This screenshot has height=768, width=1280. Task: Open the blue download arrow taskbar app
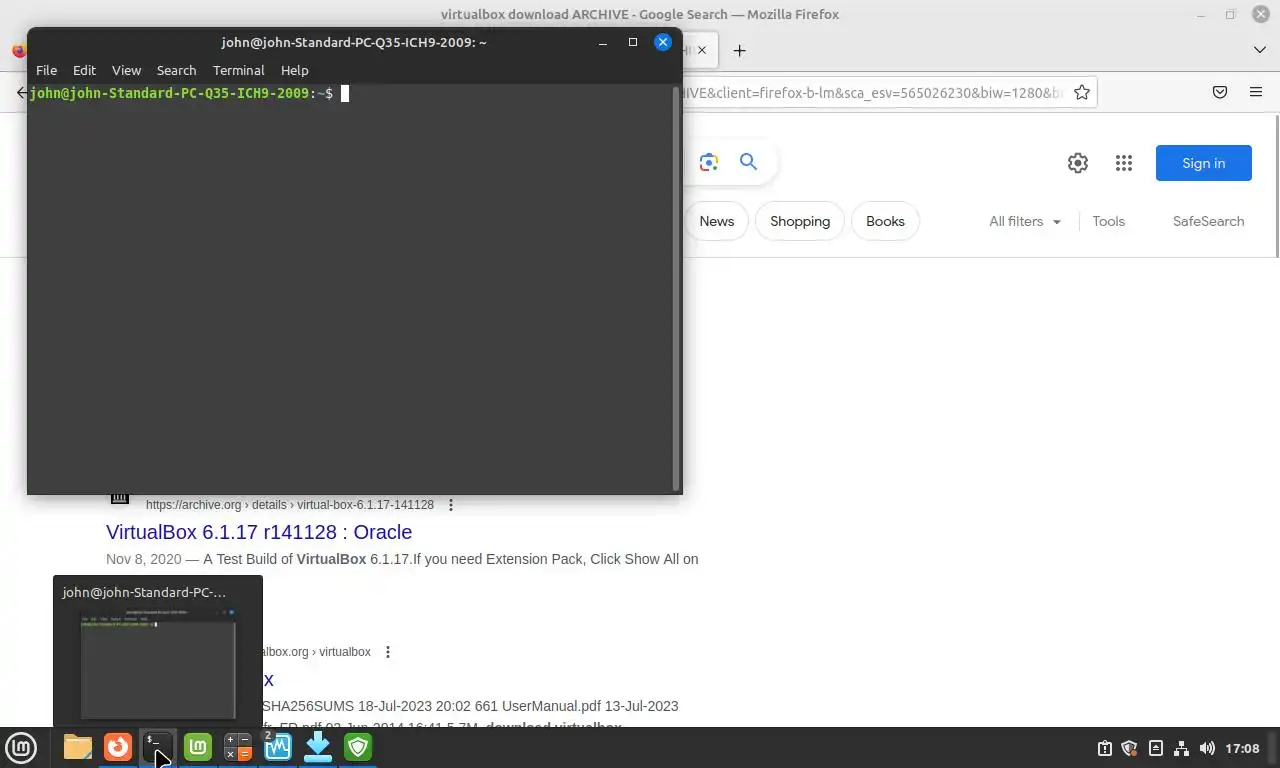point(318,747)
